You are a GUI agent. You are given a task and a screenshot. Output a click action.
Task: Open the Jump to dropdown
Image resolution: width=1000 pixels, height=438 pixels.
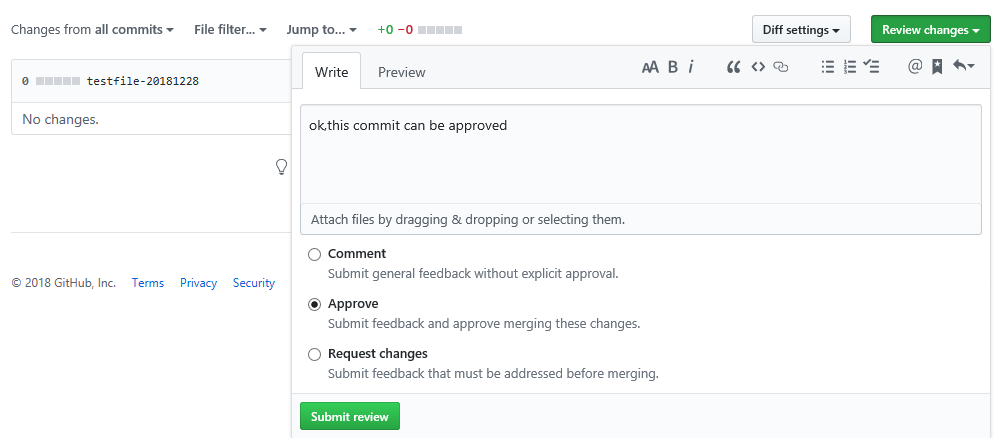coord(321,30)
